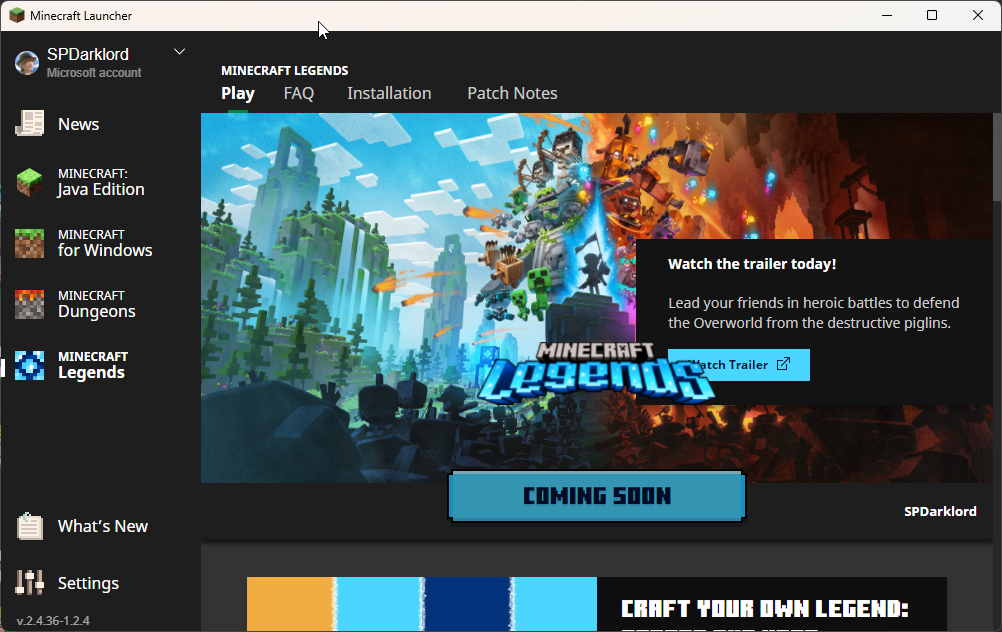The height and width of the screenshot is (632, 1002).
Task: Select Minecraft Legends in sidebar
Action: click(x=93, y=366)
